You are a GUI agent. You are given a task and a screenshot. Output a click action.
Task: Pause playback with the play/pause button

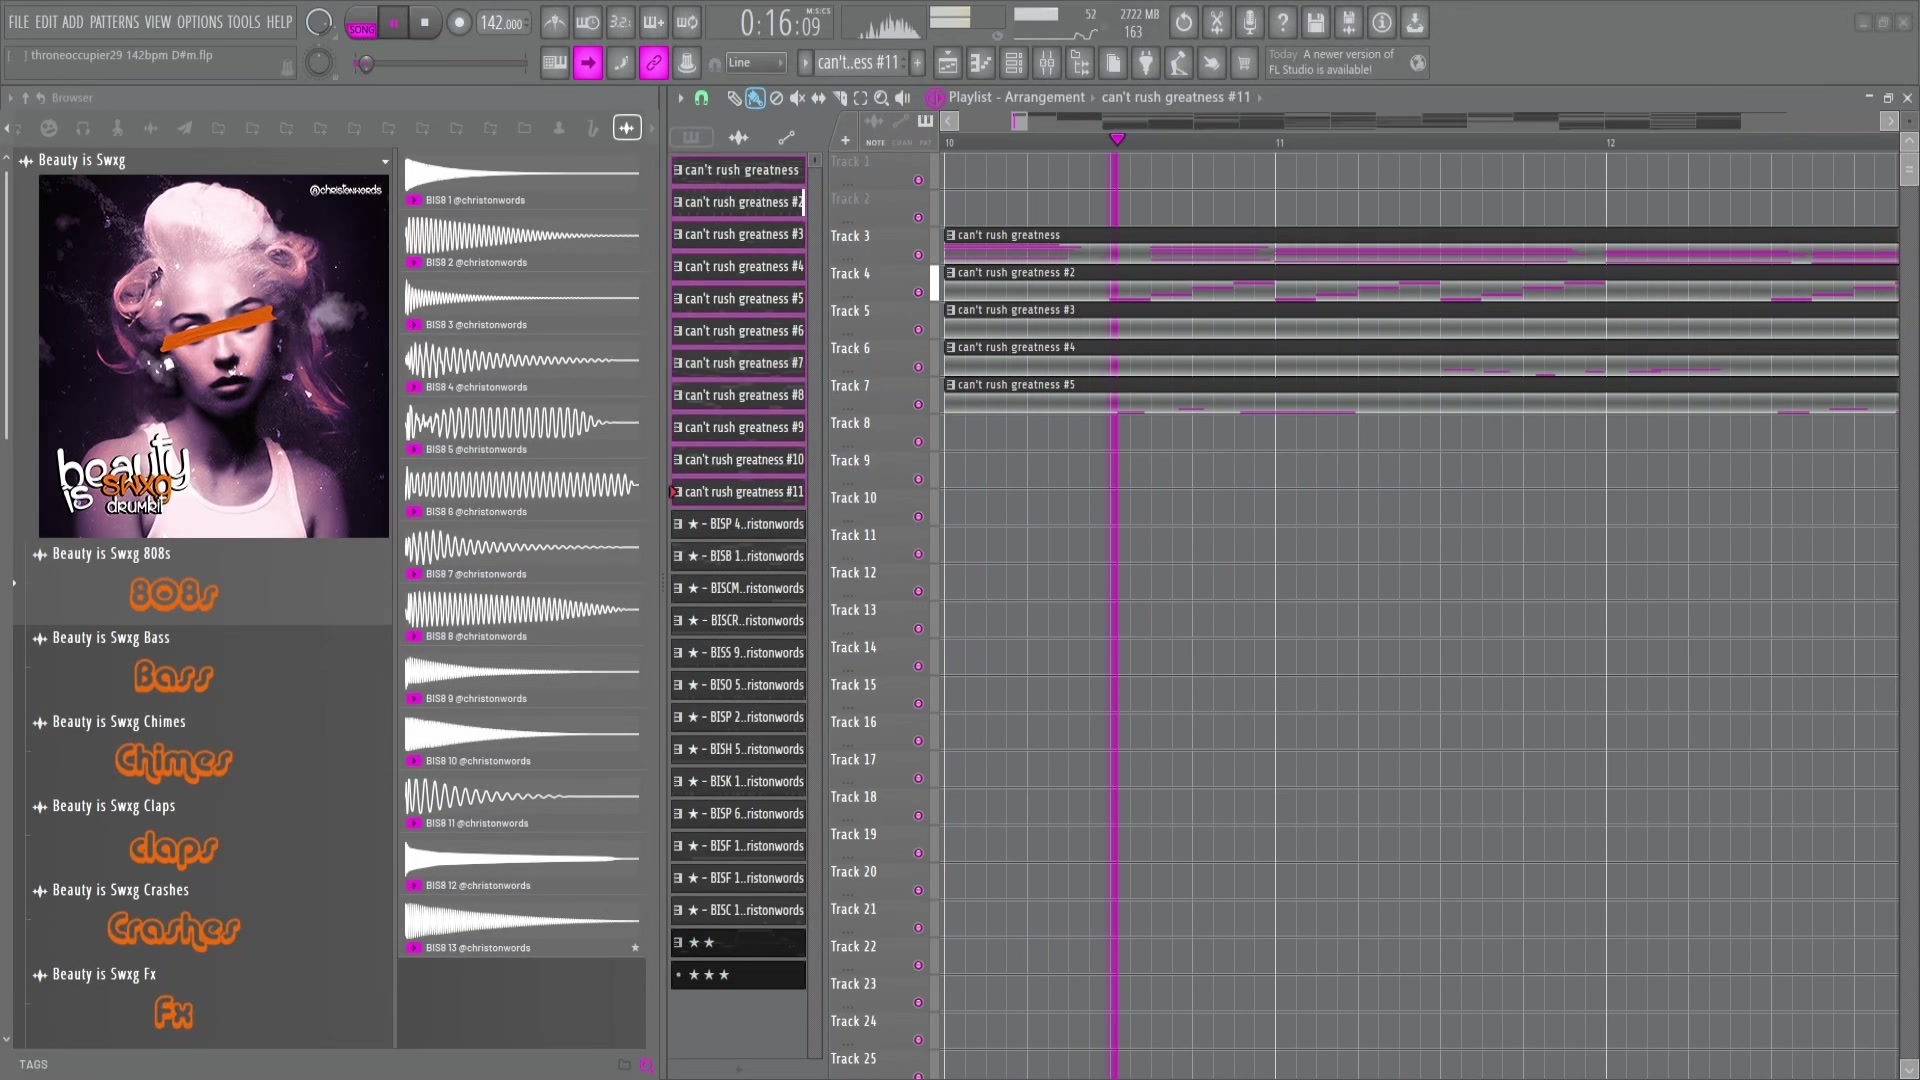click(x=394, y=23)
